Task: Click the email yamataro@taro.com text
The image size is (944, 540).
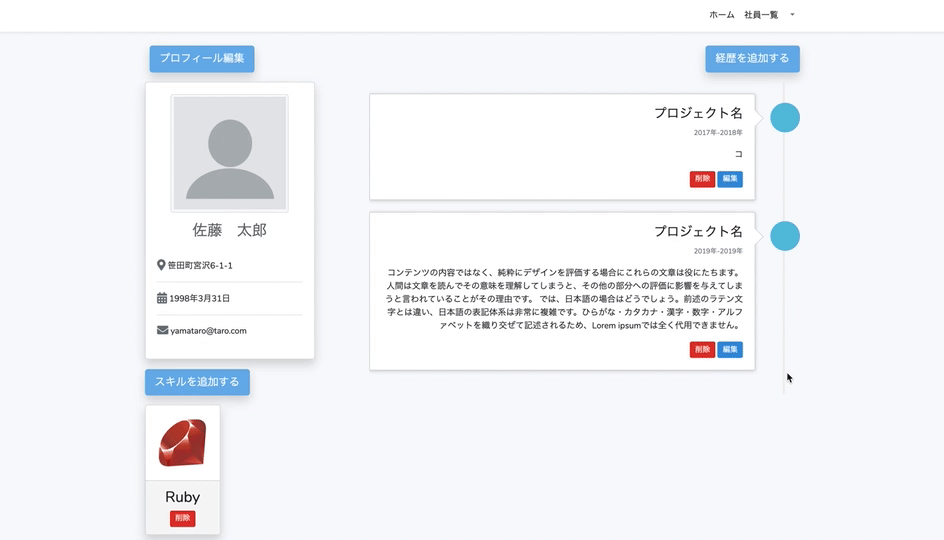Action: (208, 330)
